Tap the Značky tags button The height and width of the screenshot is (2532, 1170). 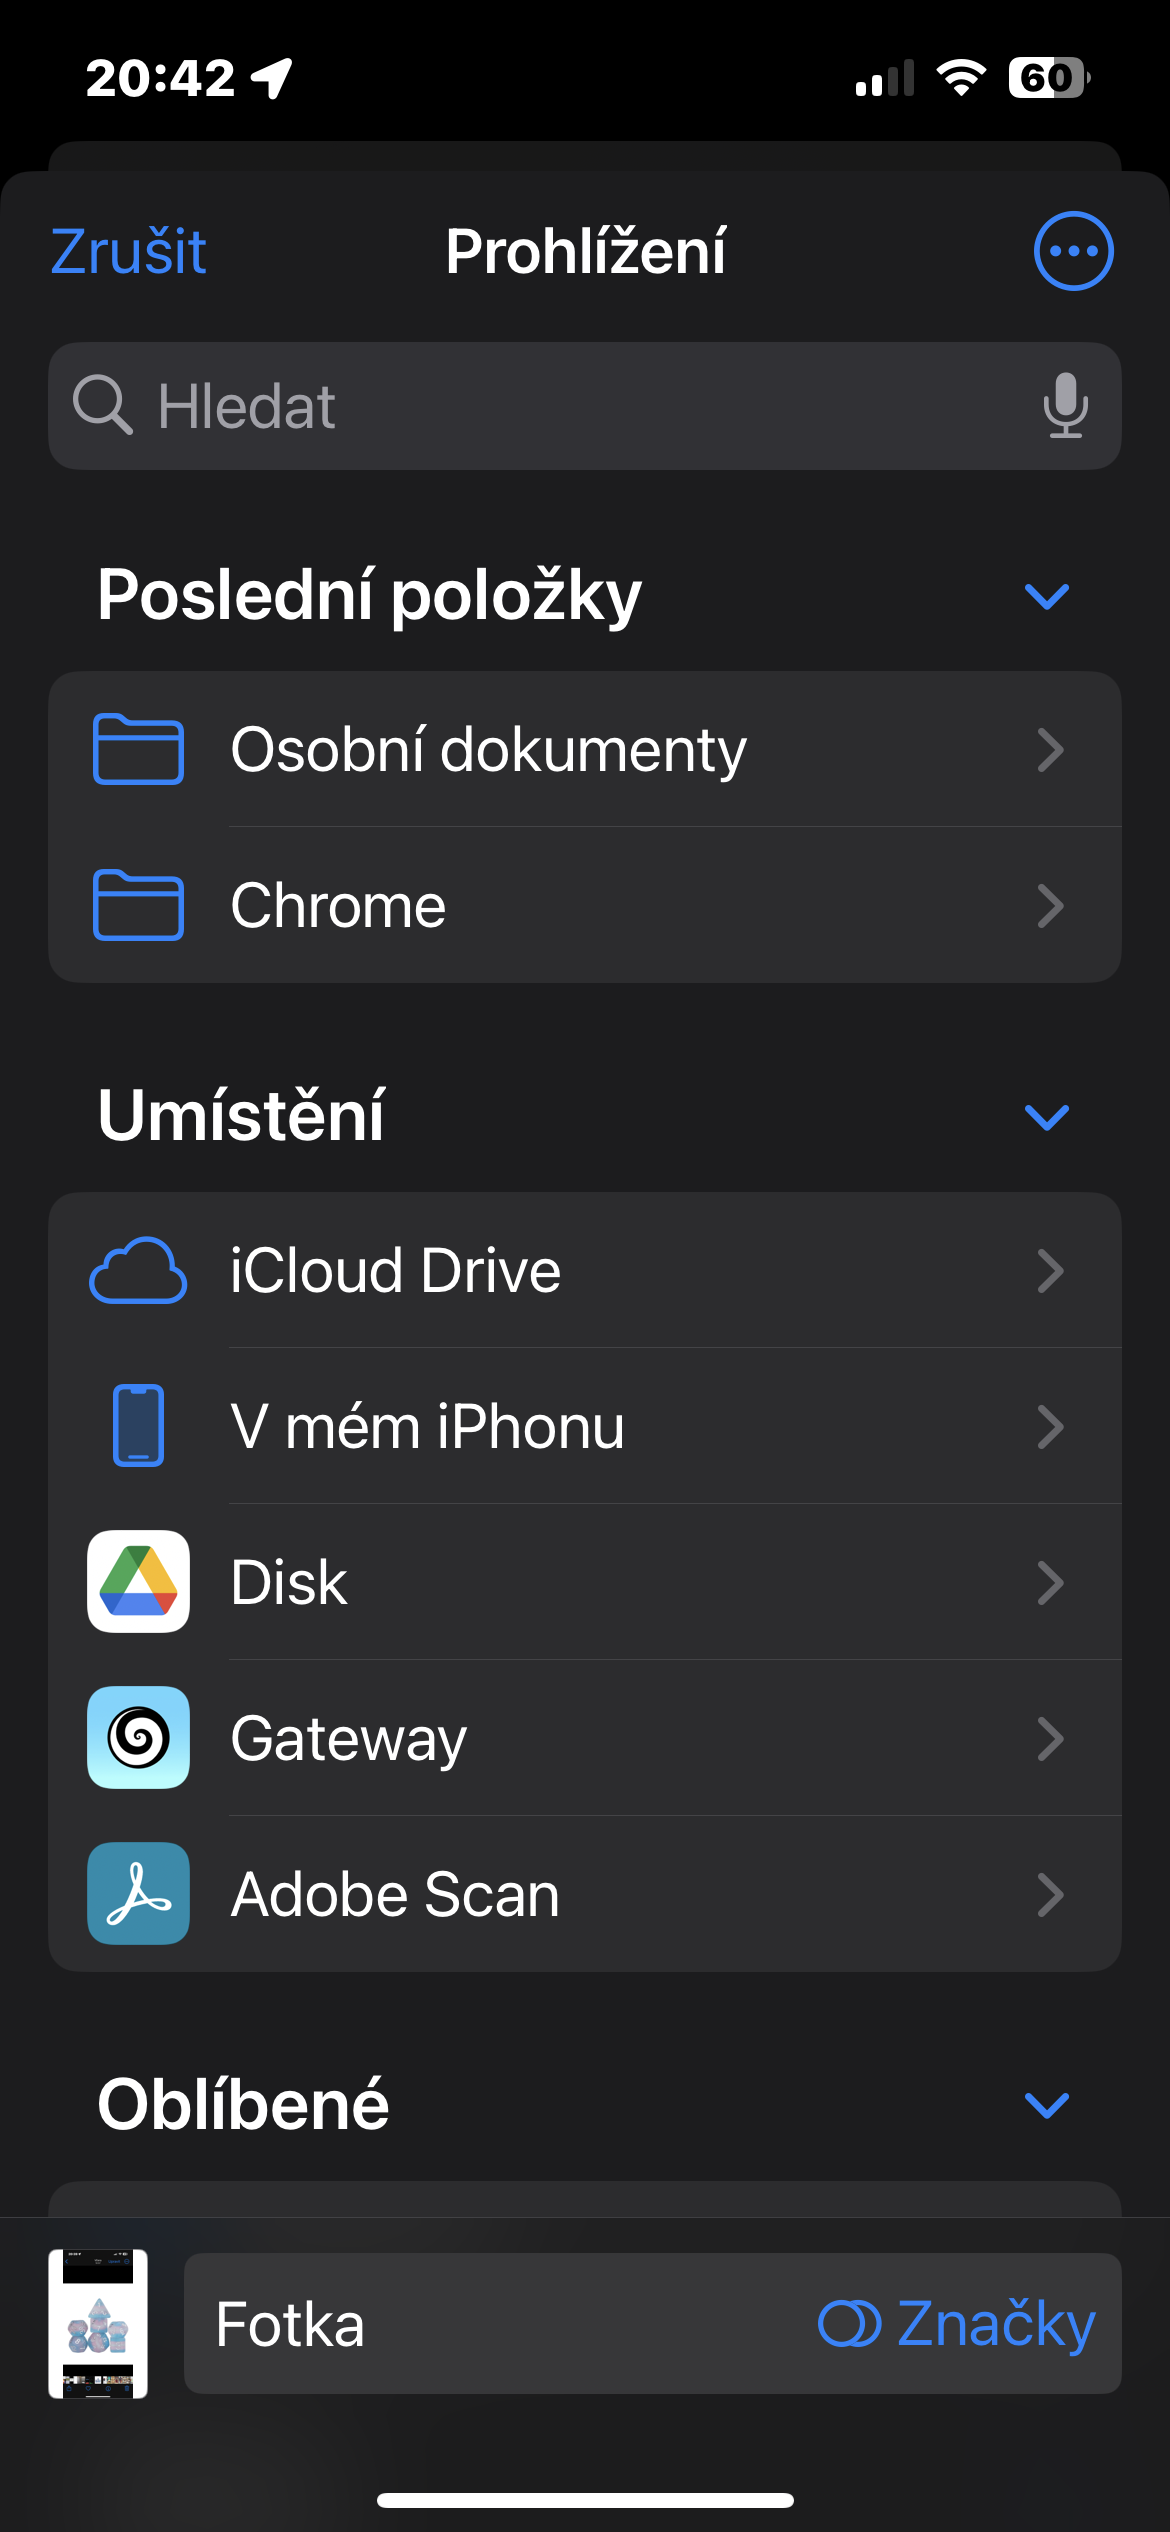(957, 2324)
